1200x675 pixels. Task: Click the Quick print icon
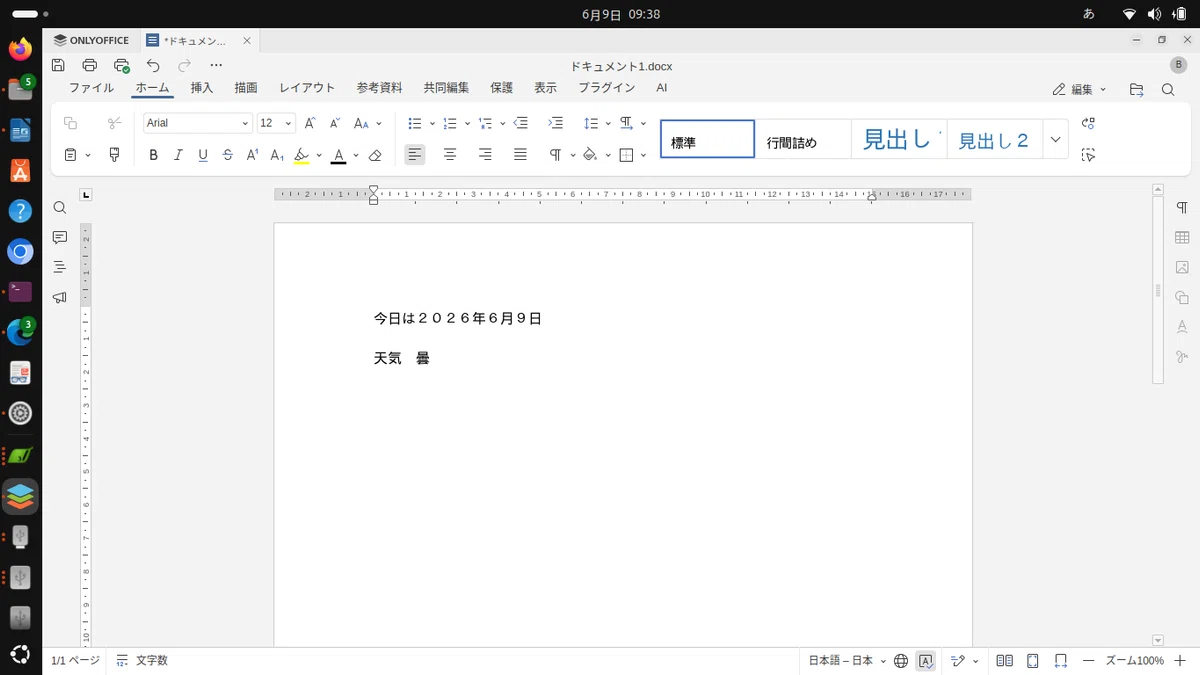pyautogui.click(x=122, y=65)
